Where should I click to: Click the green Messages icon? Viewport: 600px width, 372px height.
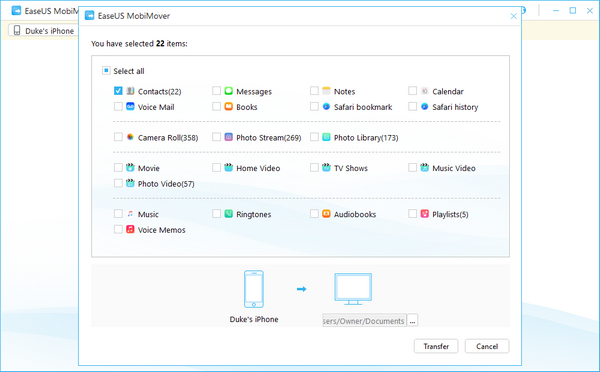[x=228, y=91]
